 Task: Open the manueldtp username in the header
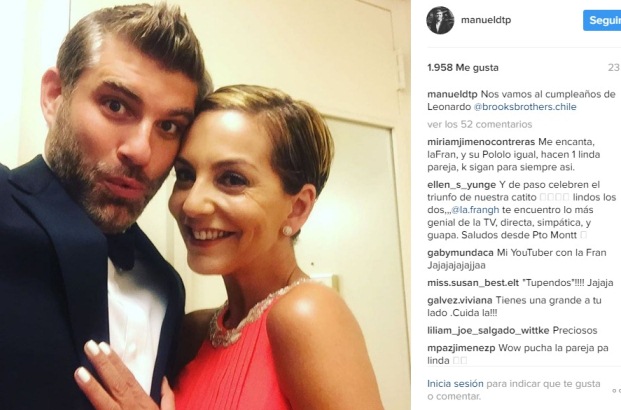pyautogui.click(x=486, y=20)
